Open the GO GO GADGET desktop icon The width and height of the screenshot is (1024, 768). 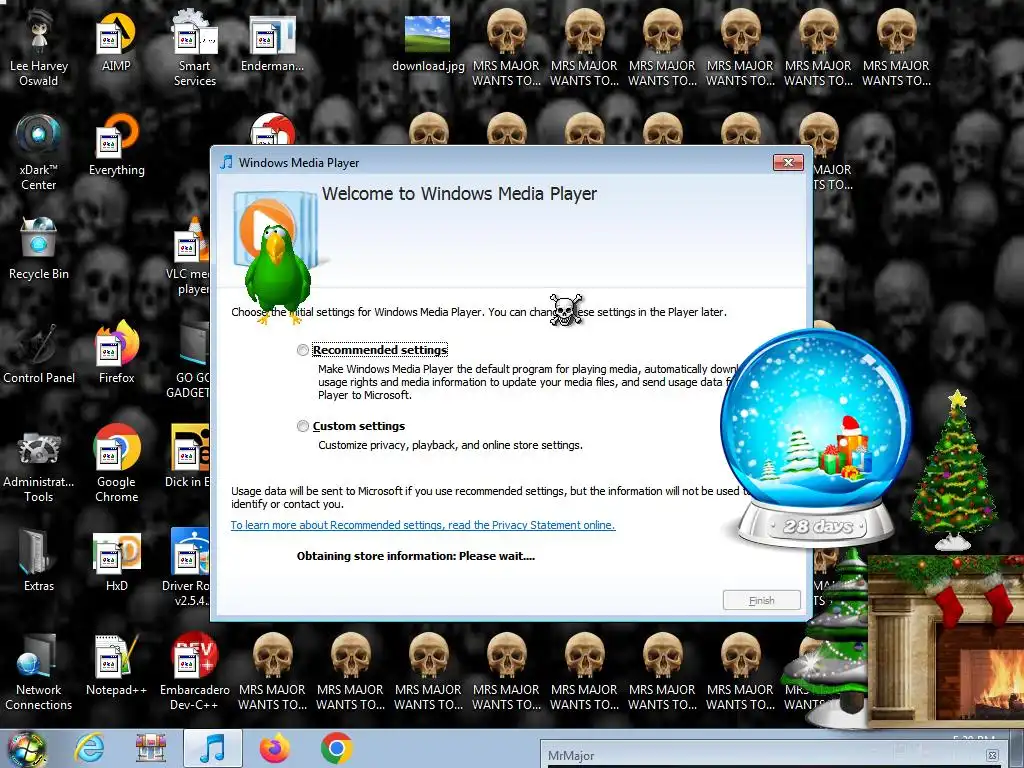(x=189, y=360)
